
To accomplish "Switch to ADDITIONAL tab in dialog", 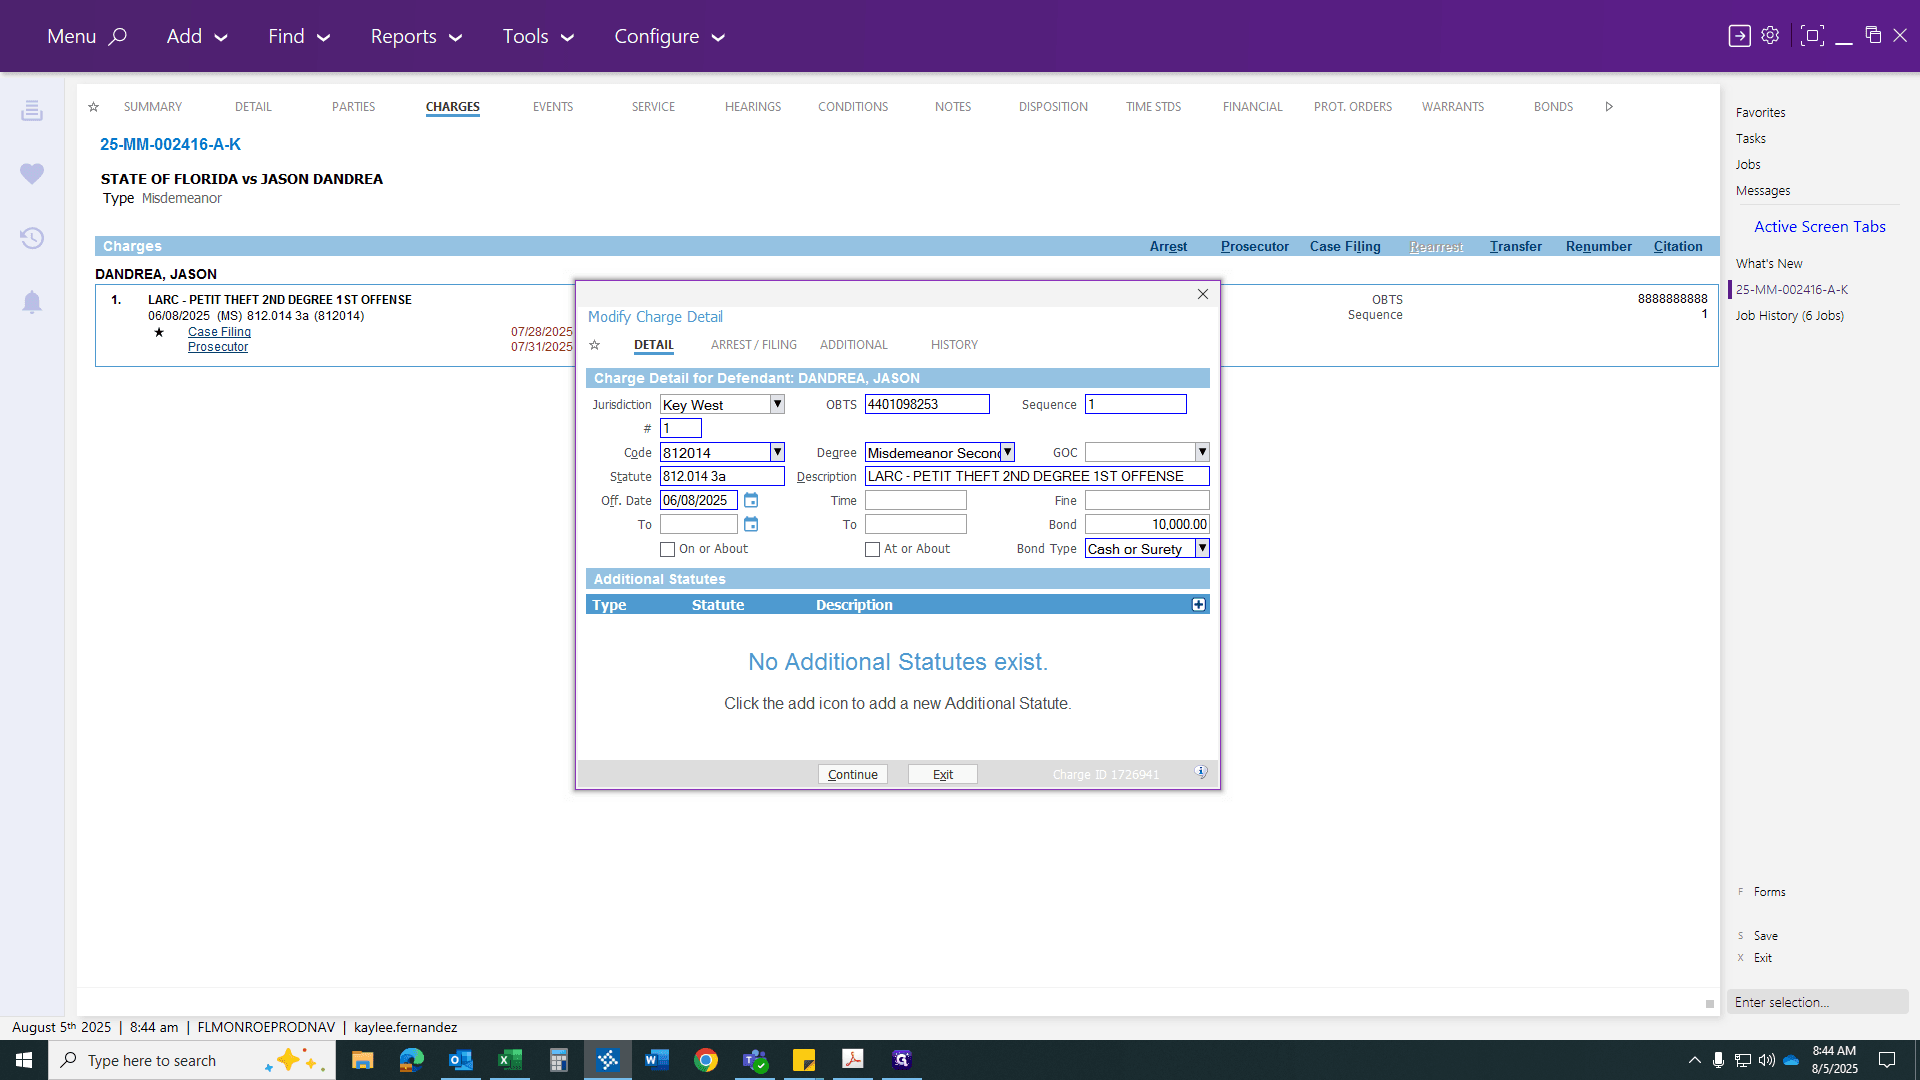I will (x=853, y=345).
